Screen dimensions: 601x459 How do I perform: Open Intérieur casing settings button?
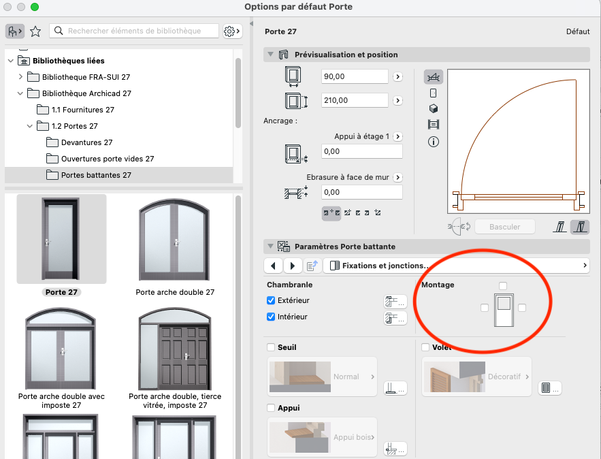395,318
